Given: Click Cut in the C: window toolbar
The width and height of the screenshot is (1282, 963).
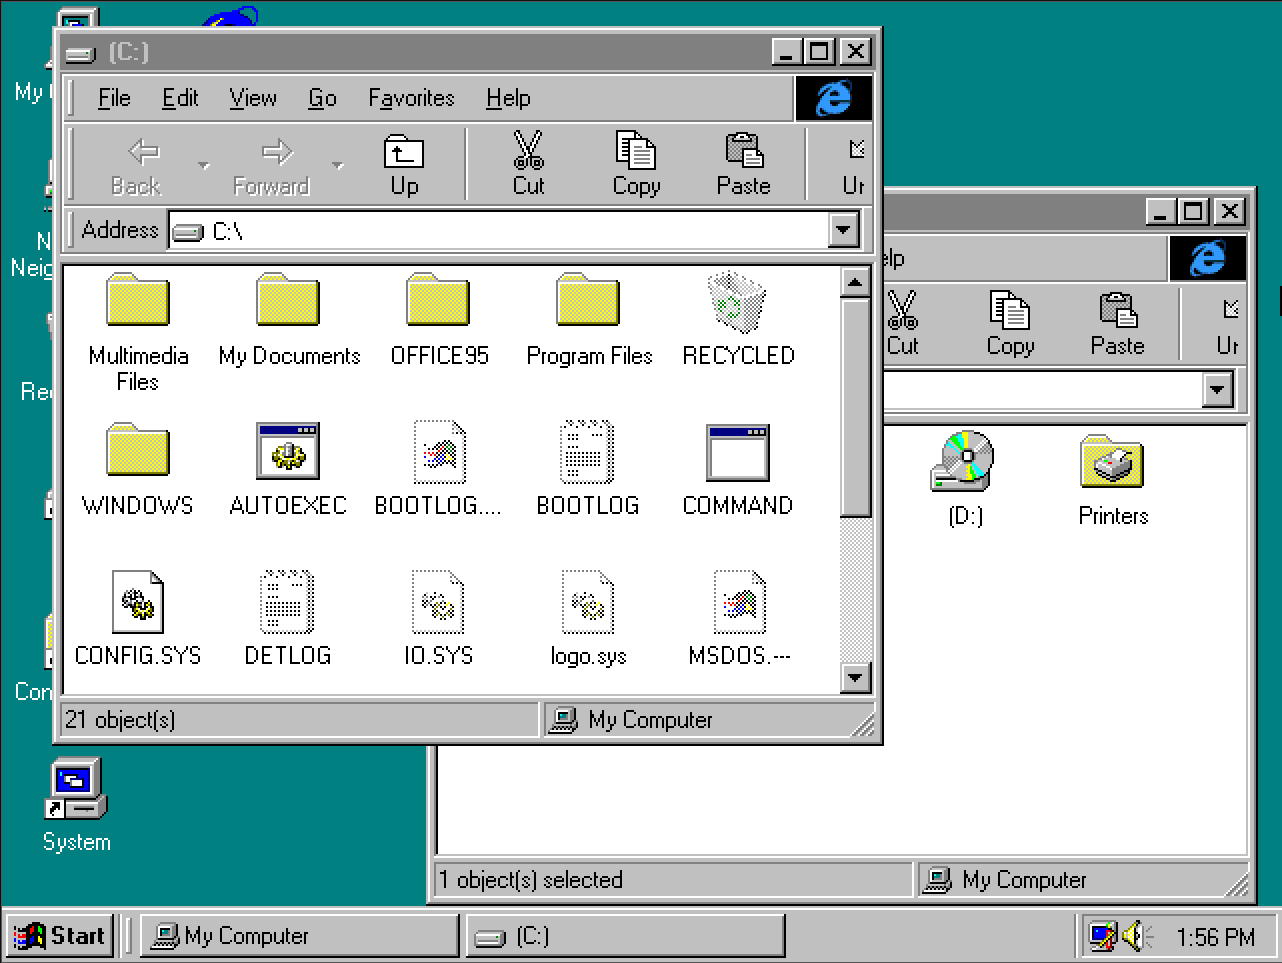Looking at the screenshot, I should pyautogui.click(x=528, y=165).
